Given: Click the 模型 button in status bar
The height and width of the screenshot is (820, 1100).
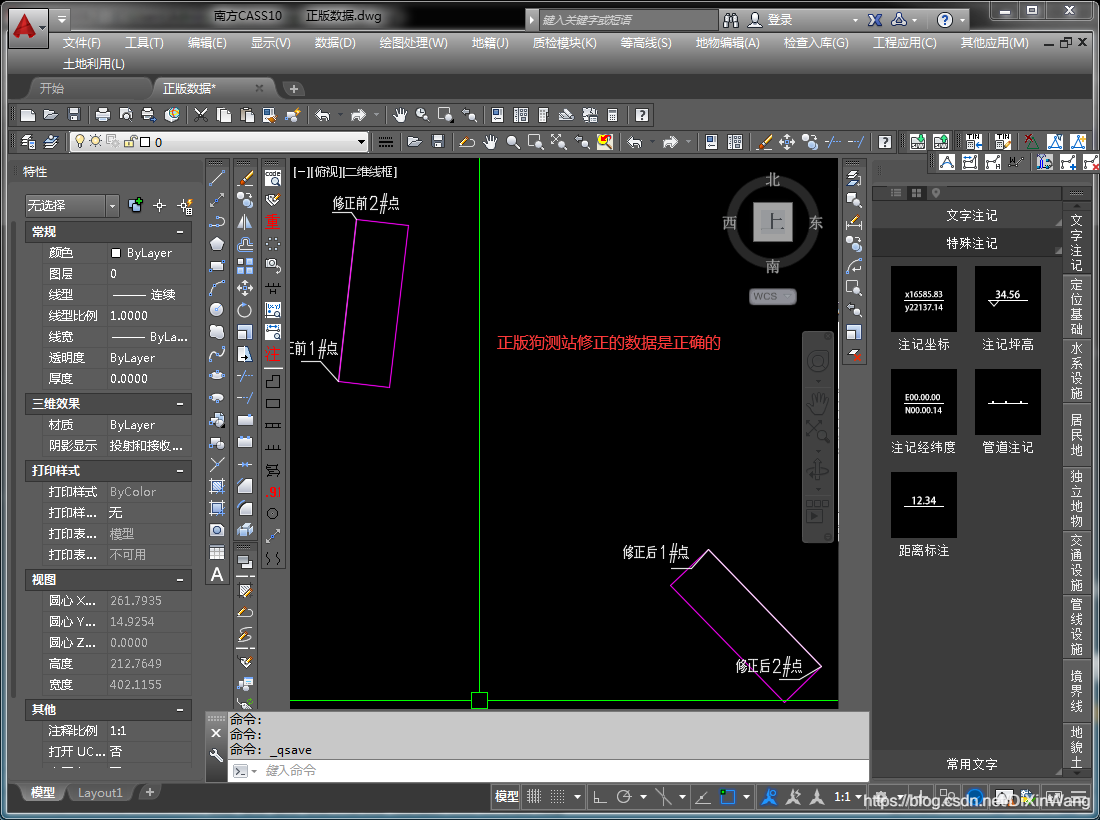Looking at the screenshot, I should pos(507,797).
